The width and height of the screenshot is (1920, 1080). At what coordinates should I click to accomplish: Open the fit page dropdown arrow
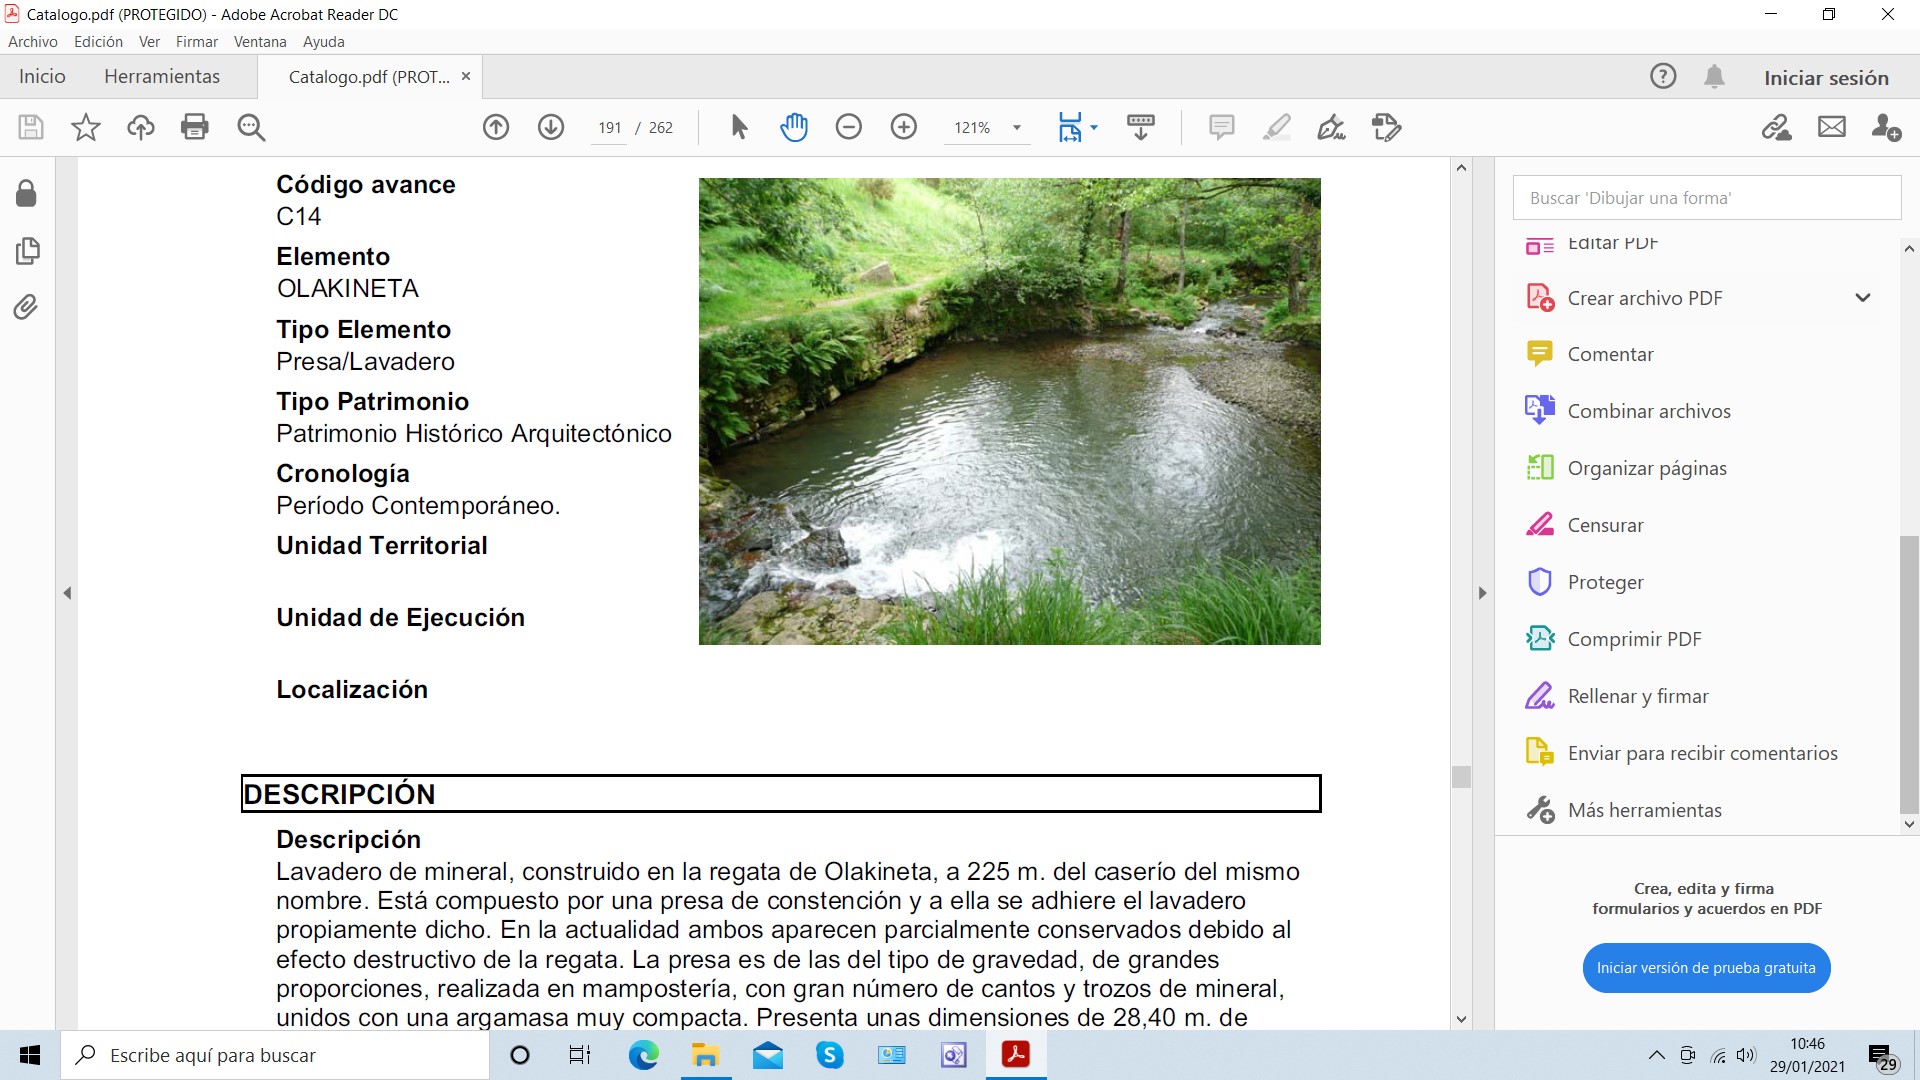pyautogui.click(x=1094, y=127)
